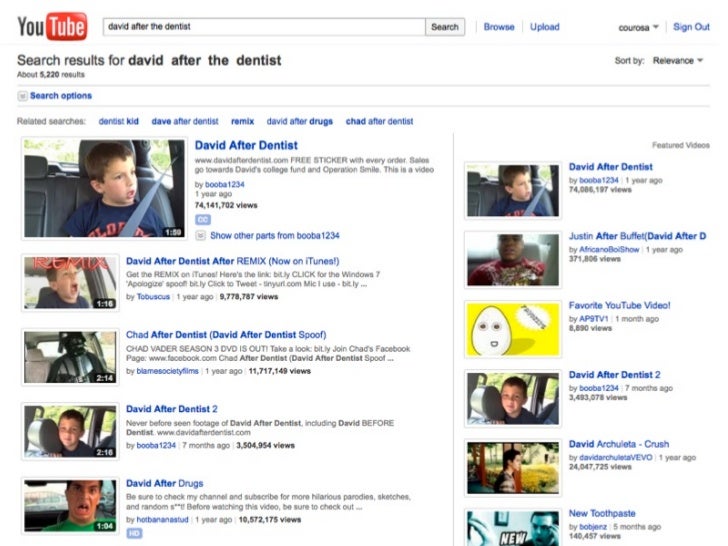The image size is (728, 546).
Task: Open the AP9TV1 channel link
Action: pyautogui.click(x=594, y=318)
